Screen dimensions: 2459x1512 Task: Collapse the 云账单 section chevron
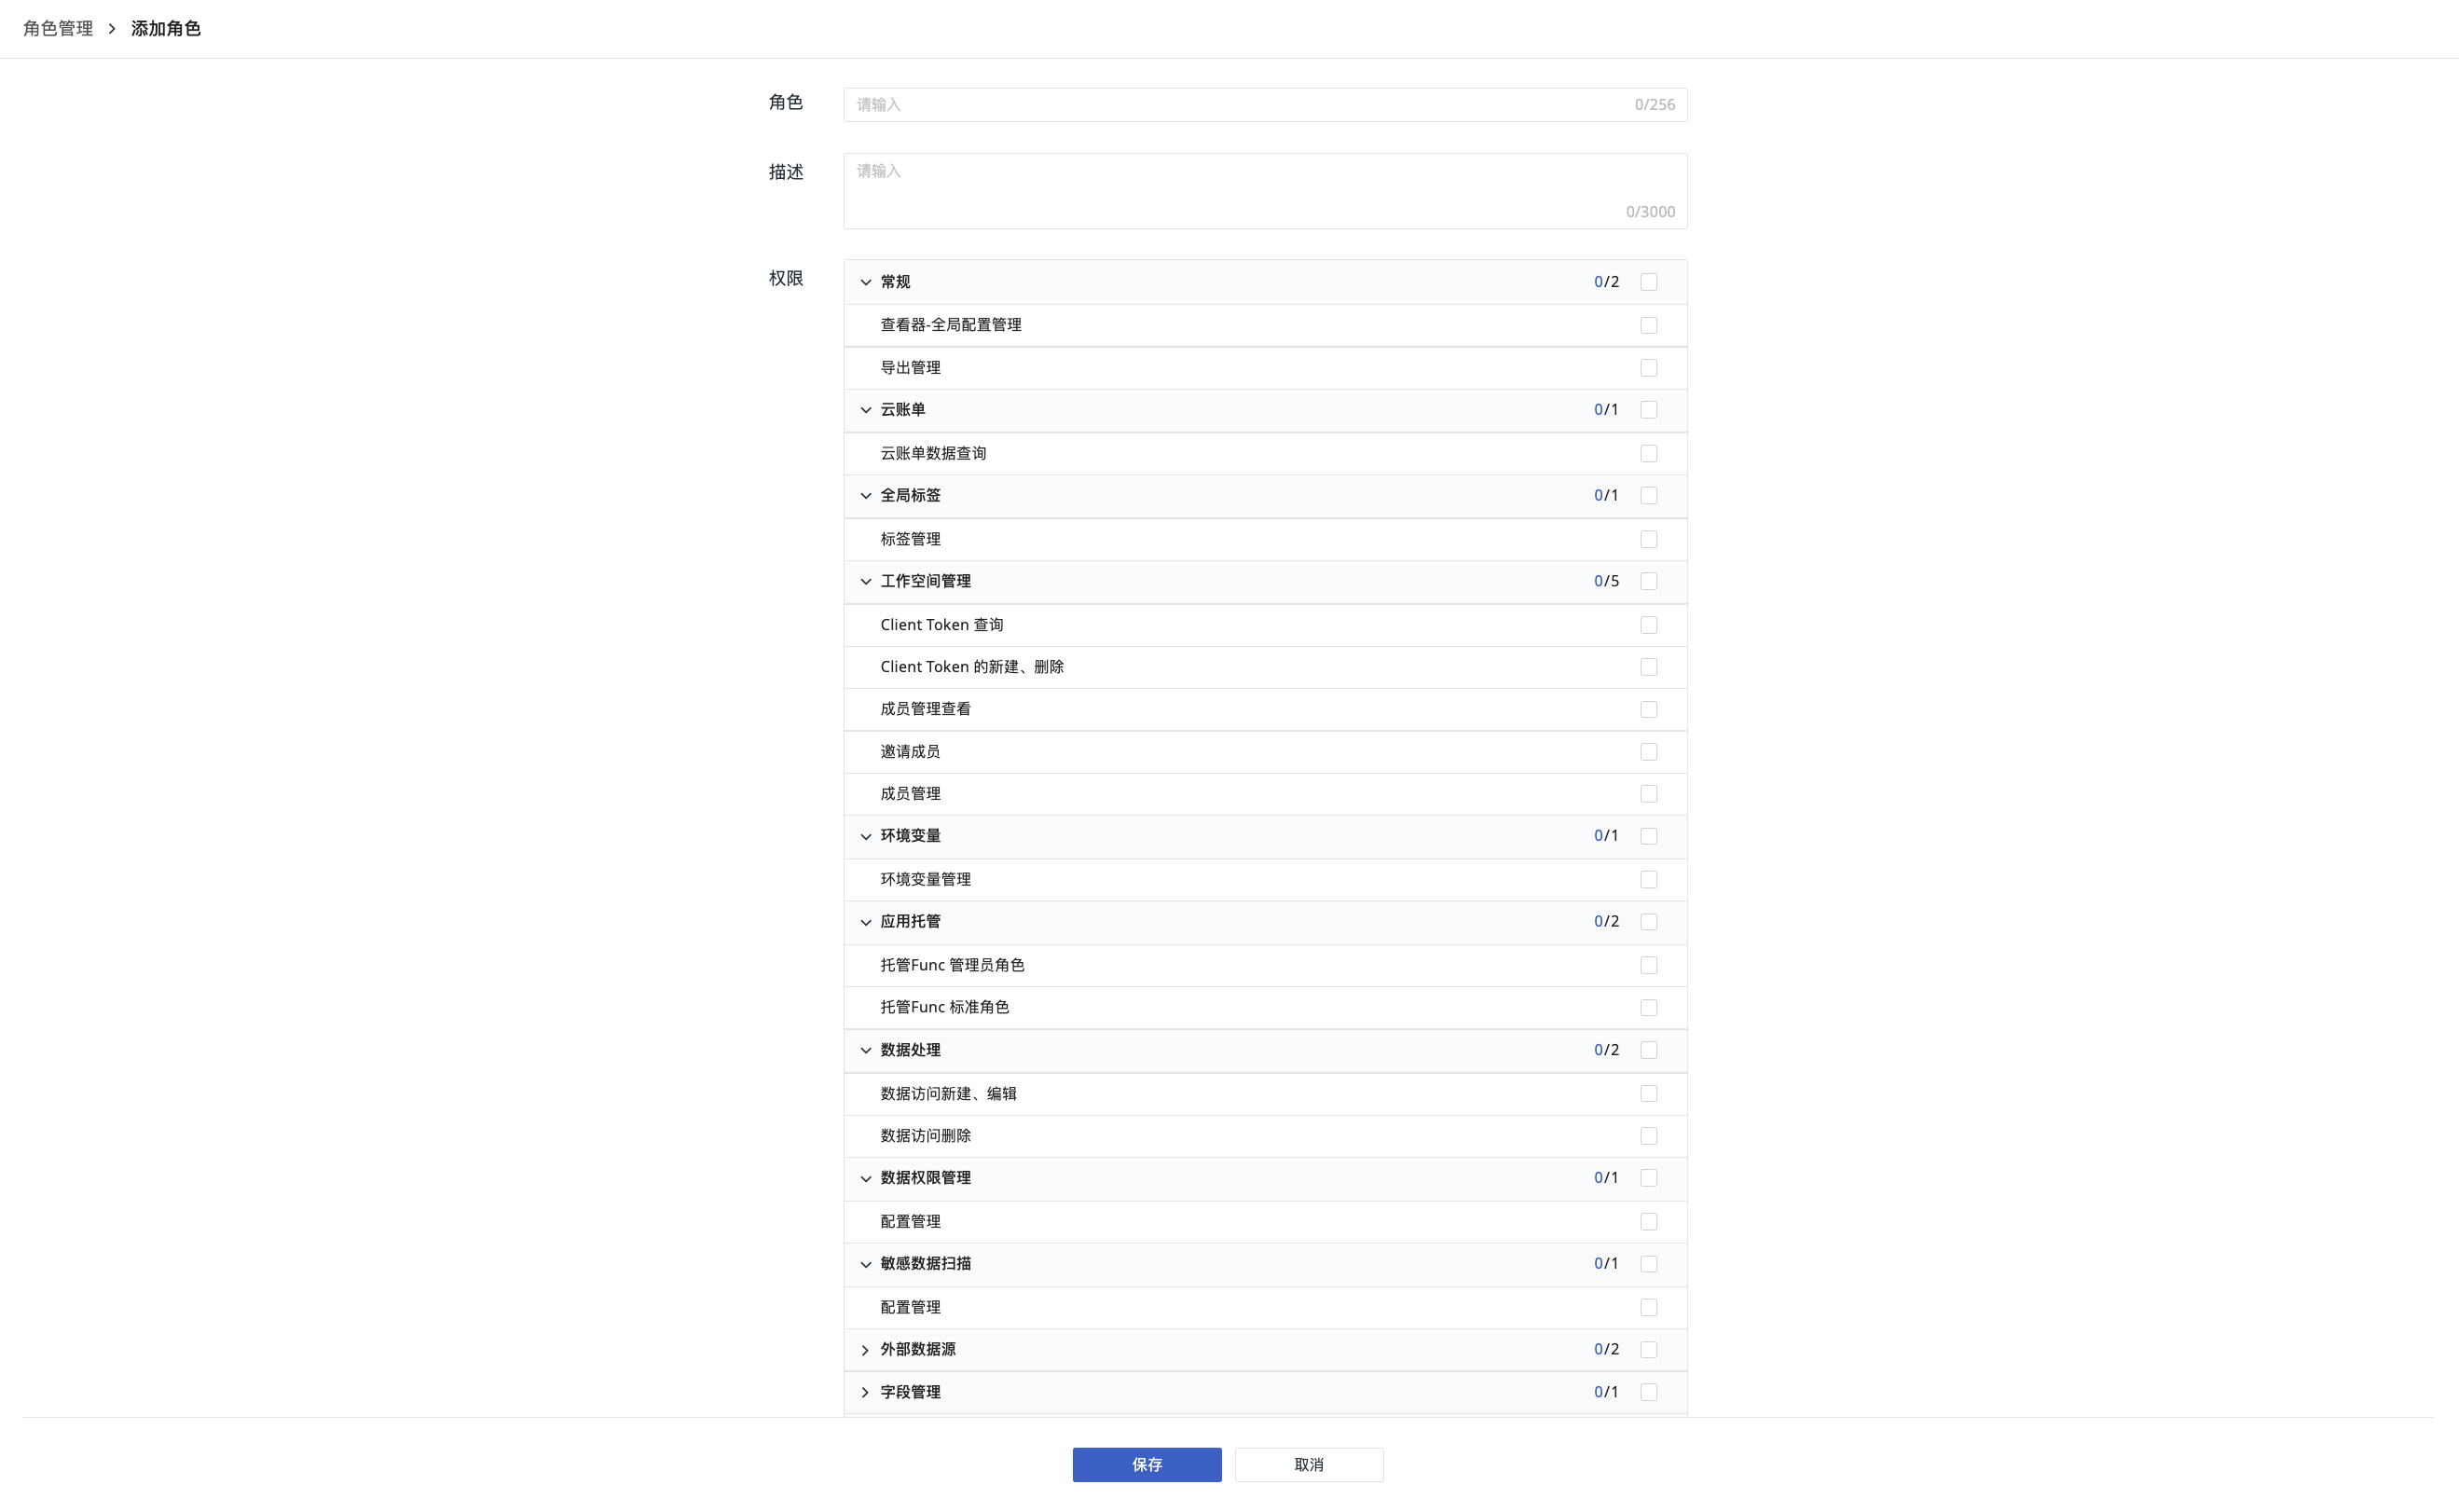pos(866,410)
